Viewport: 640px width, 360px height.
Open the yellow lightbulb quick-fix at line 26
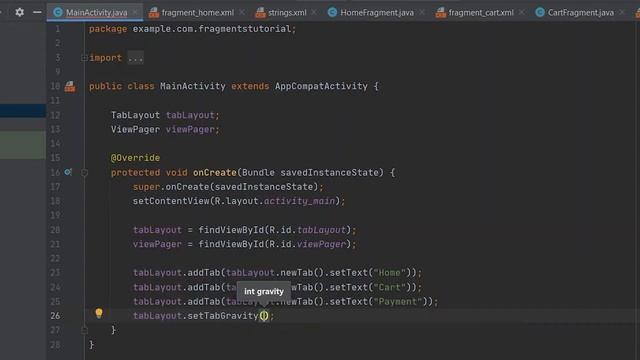tap(99, 313)
